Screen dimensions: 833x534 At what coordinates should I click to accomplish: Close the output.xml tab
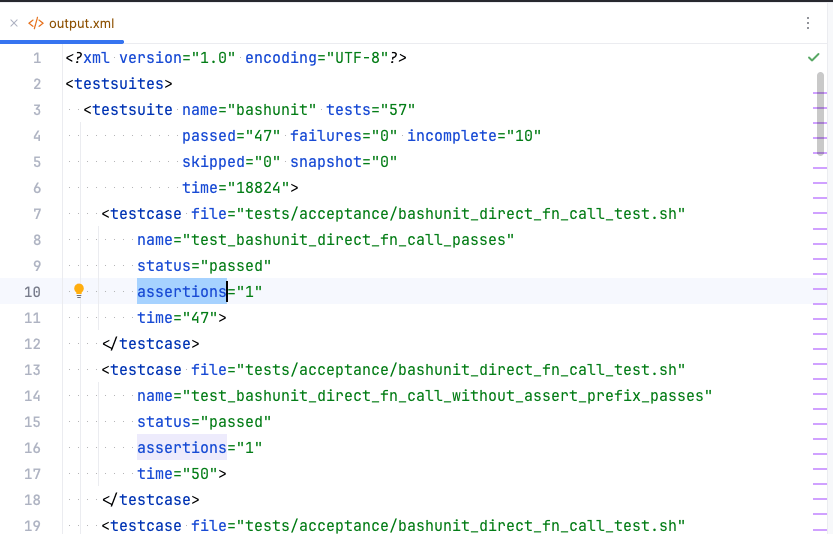coord(14,23)
